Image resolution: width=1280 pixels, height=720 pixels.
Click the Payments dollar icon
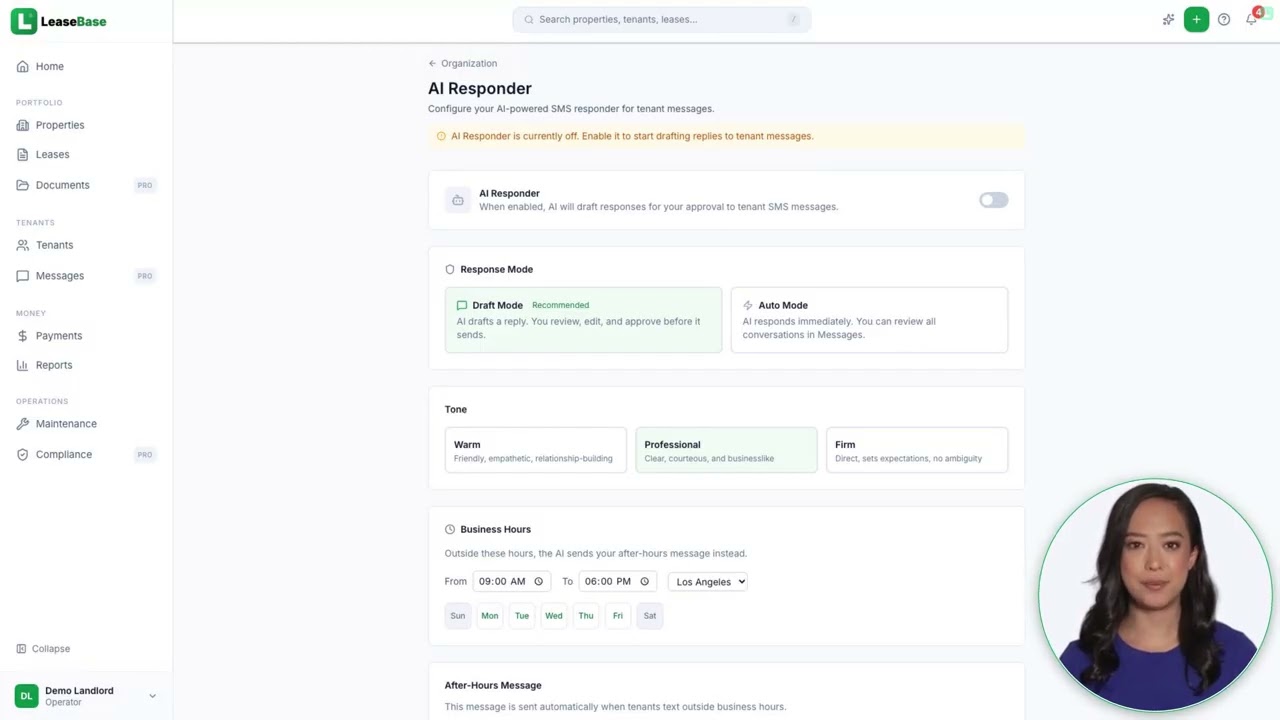point(22,336)
